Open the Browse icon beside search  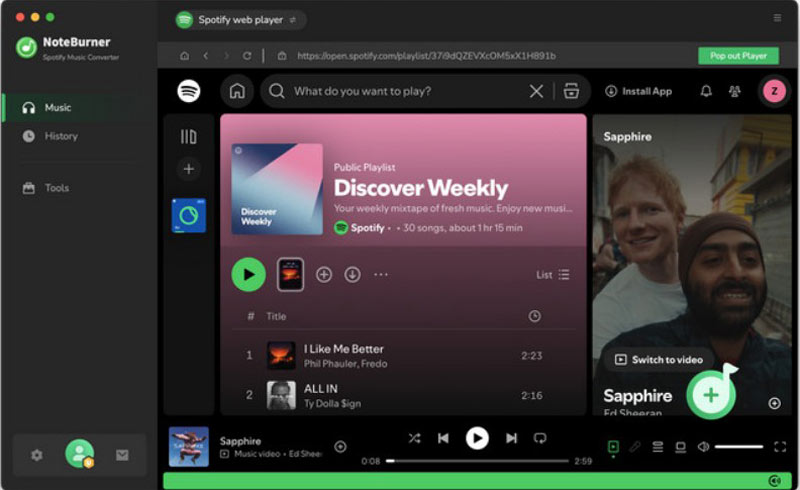[x=571, y=91]
